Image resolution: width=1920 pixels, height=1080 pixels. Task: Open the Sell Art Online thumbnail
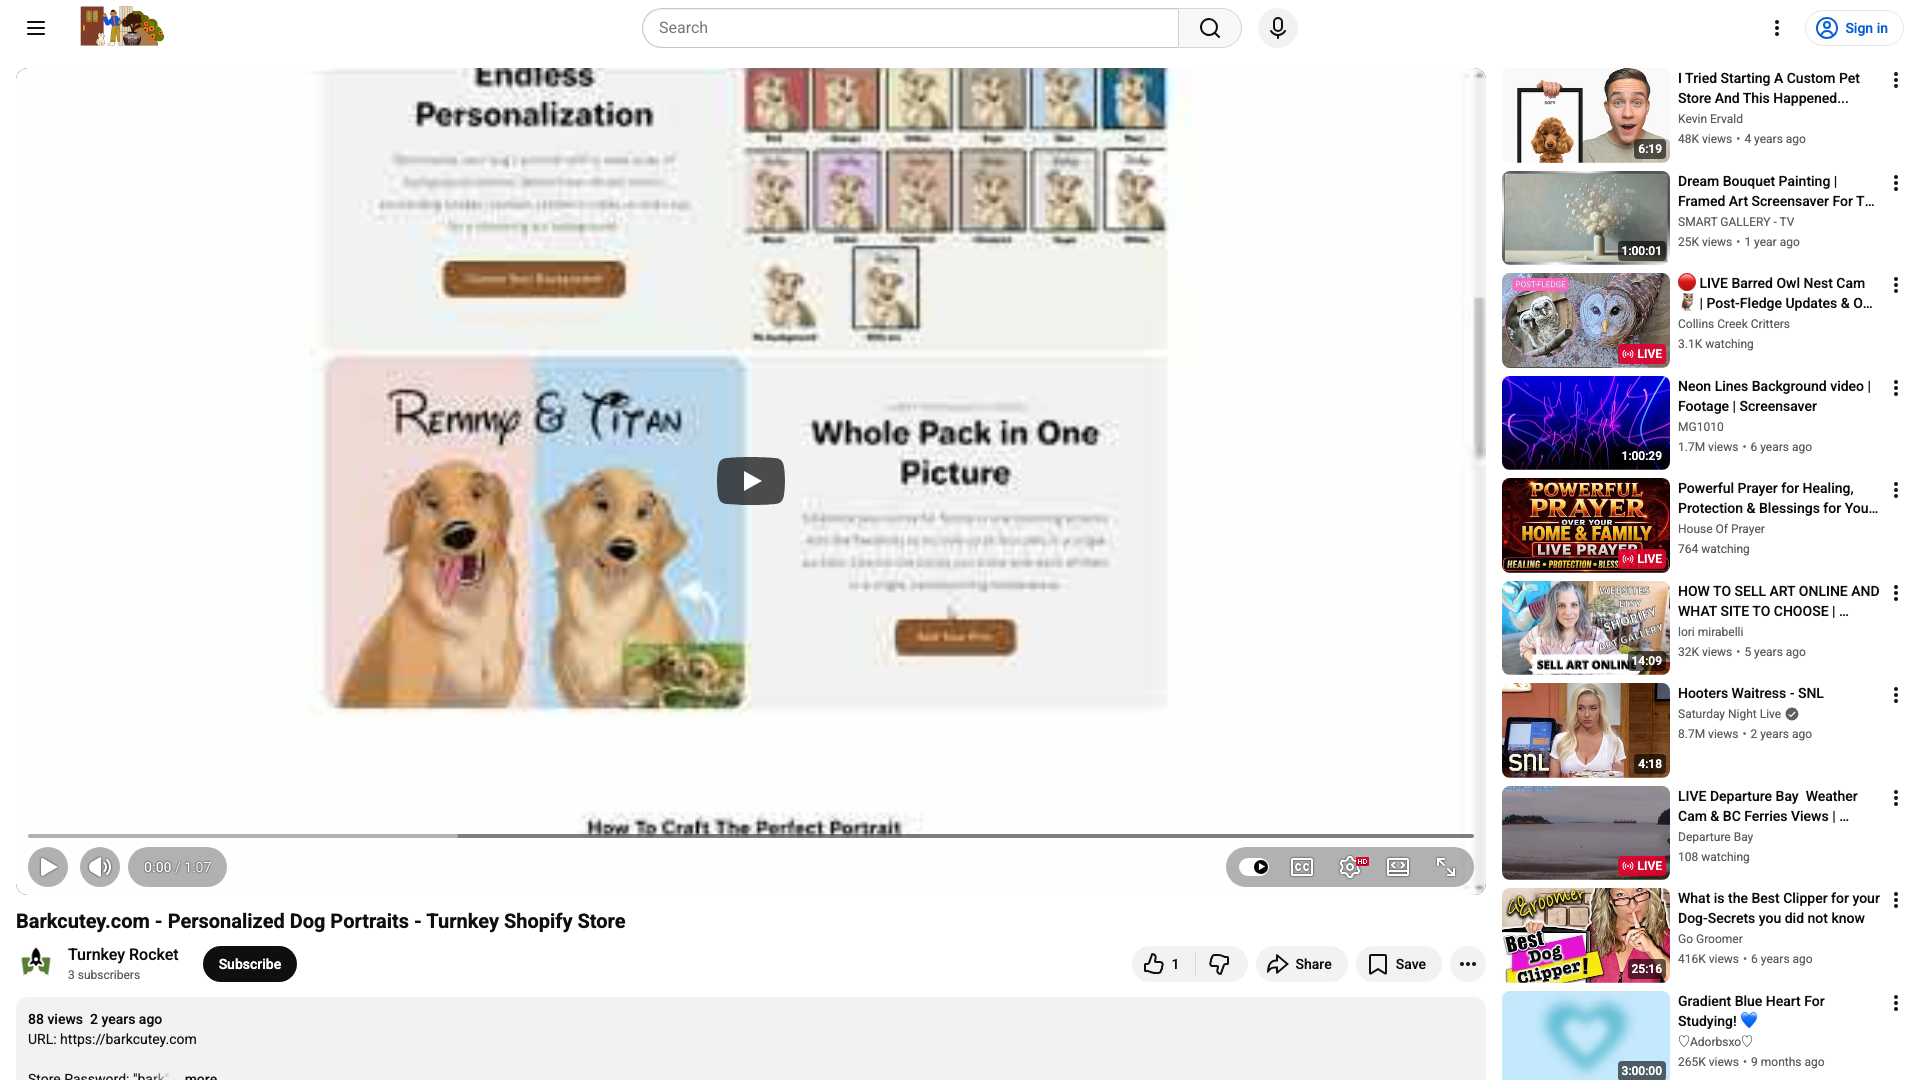click(x=1586, y=628)
